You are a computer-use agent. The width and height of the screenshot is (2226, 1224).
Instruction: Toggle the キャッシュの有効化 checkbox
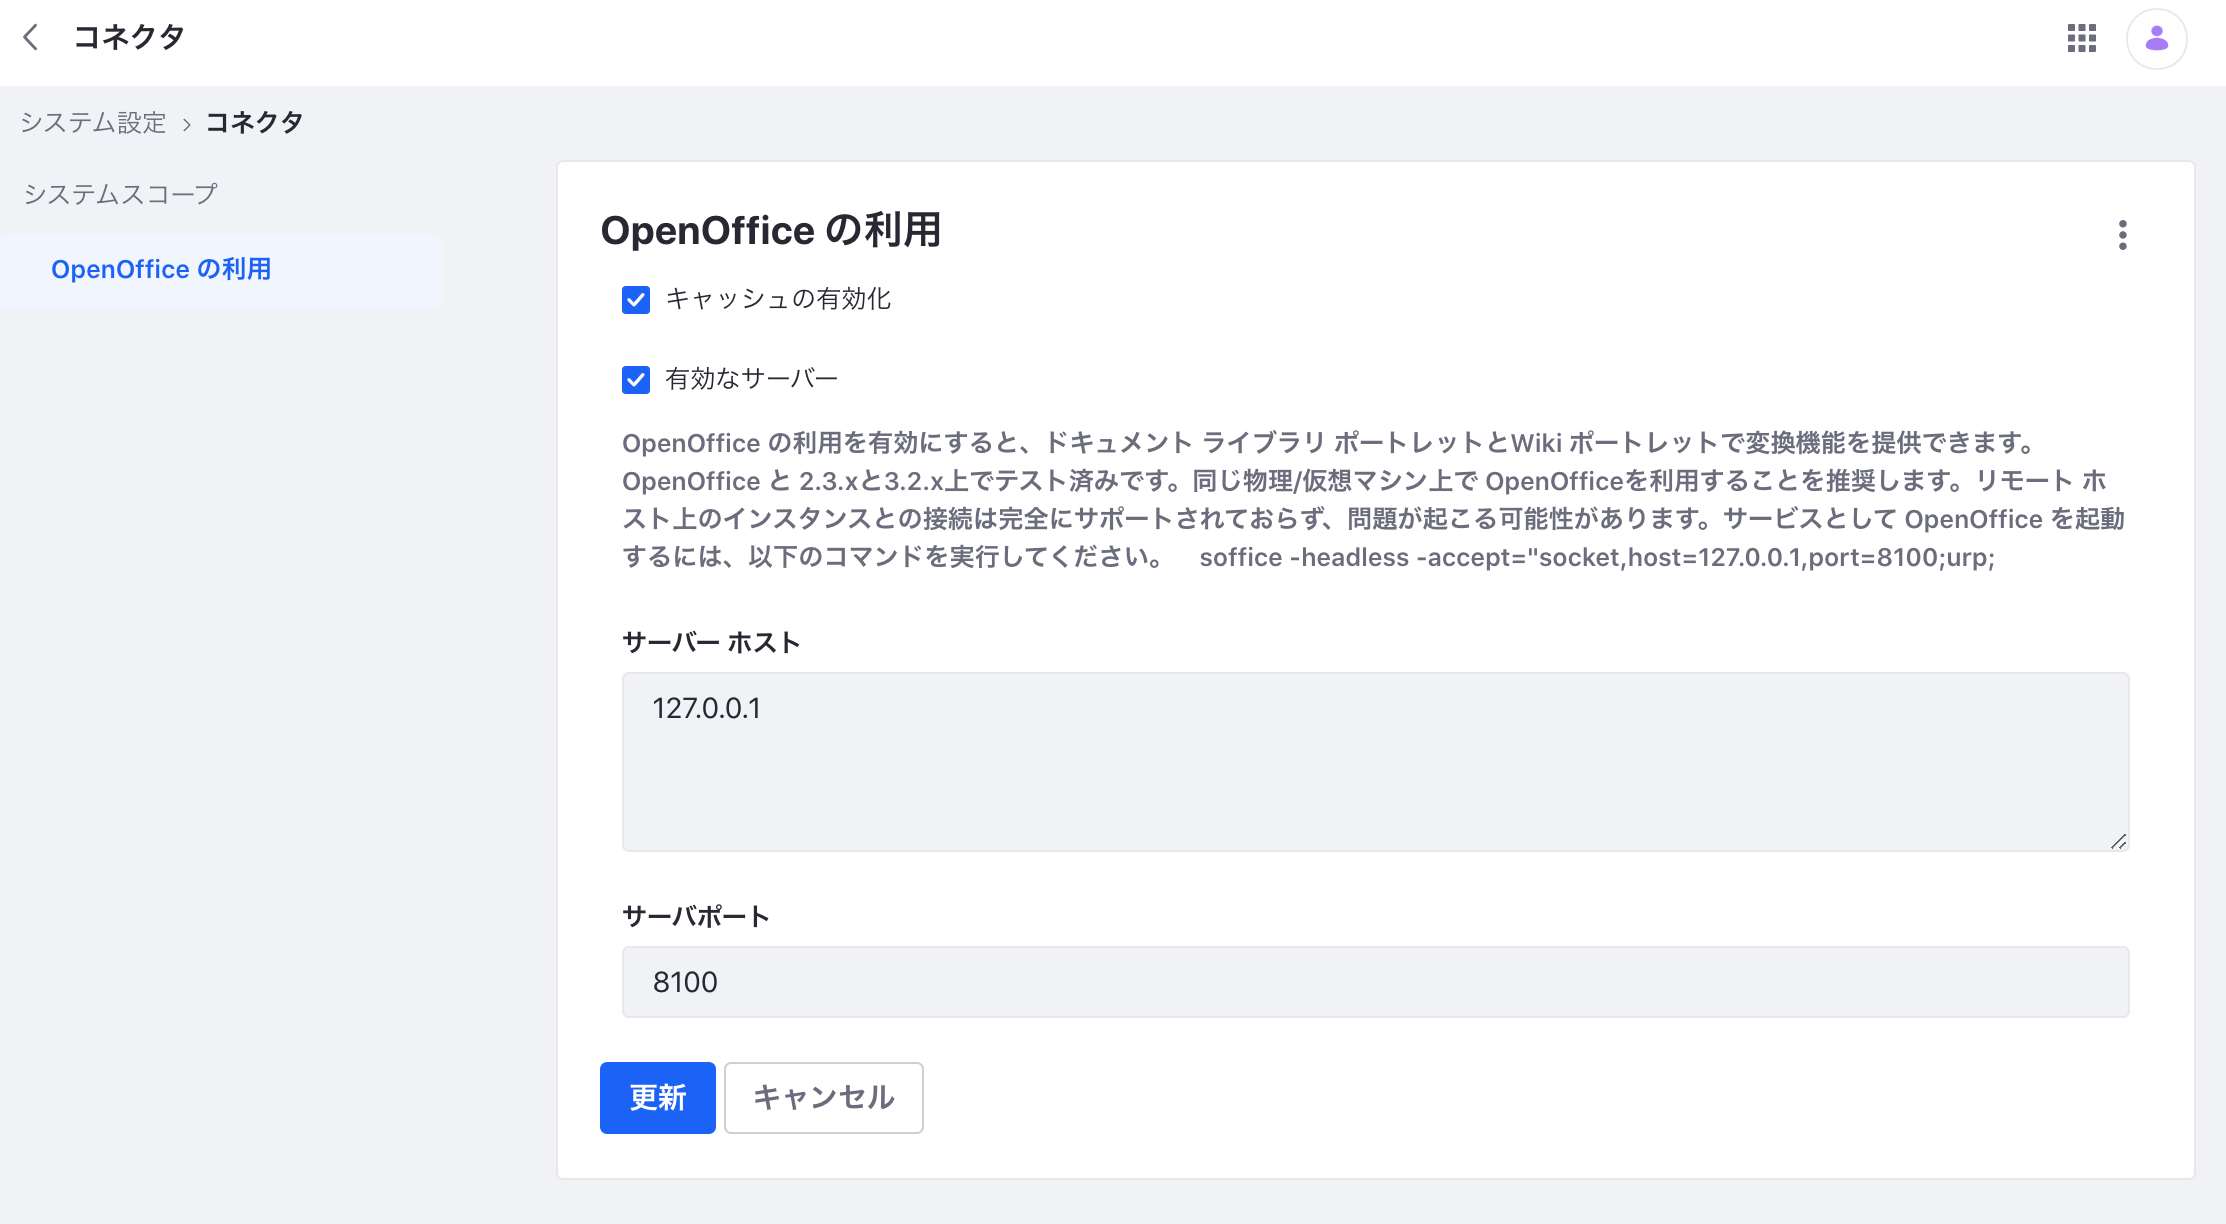click(x=636, y=300)
